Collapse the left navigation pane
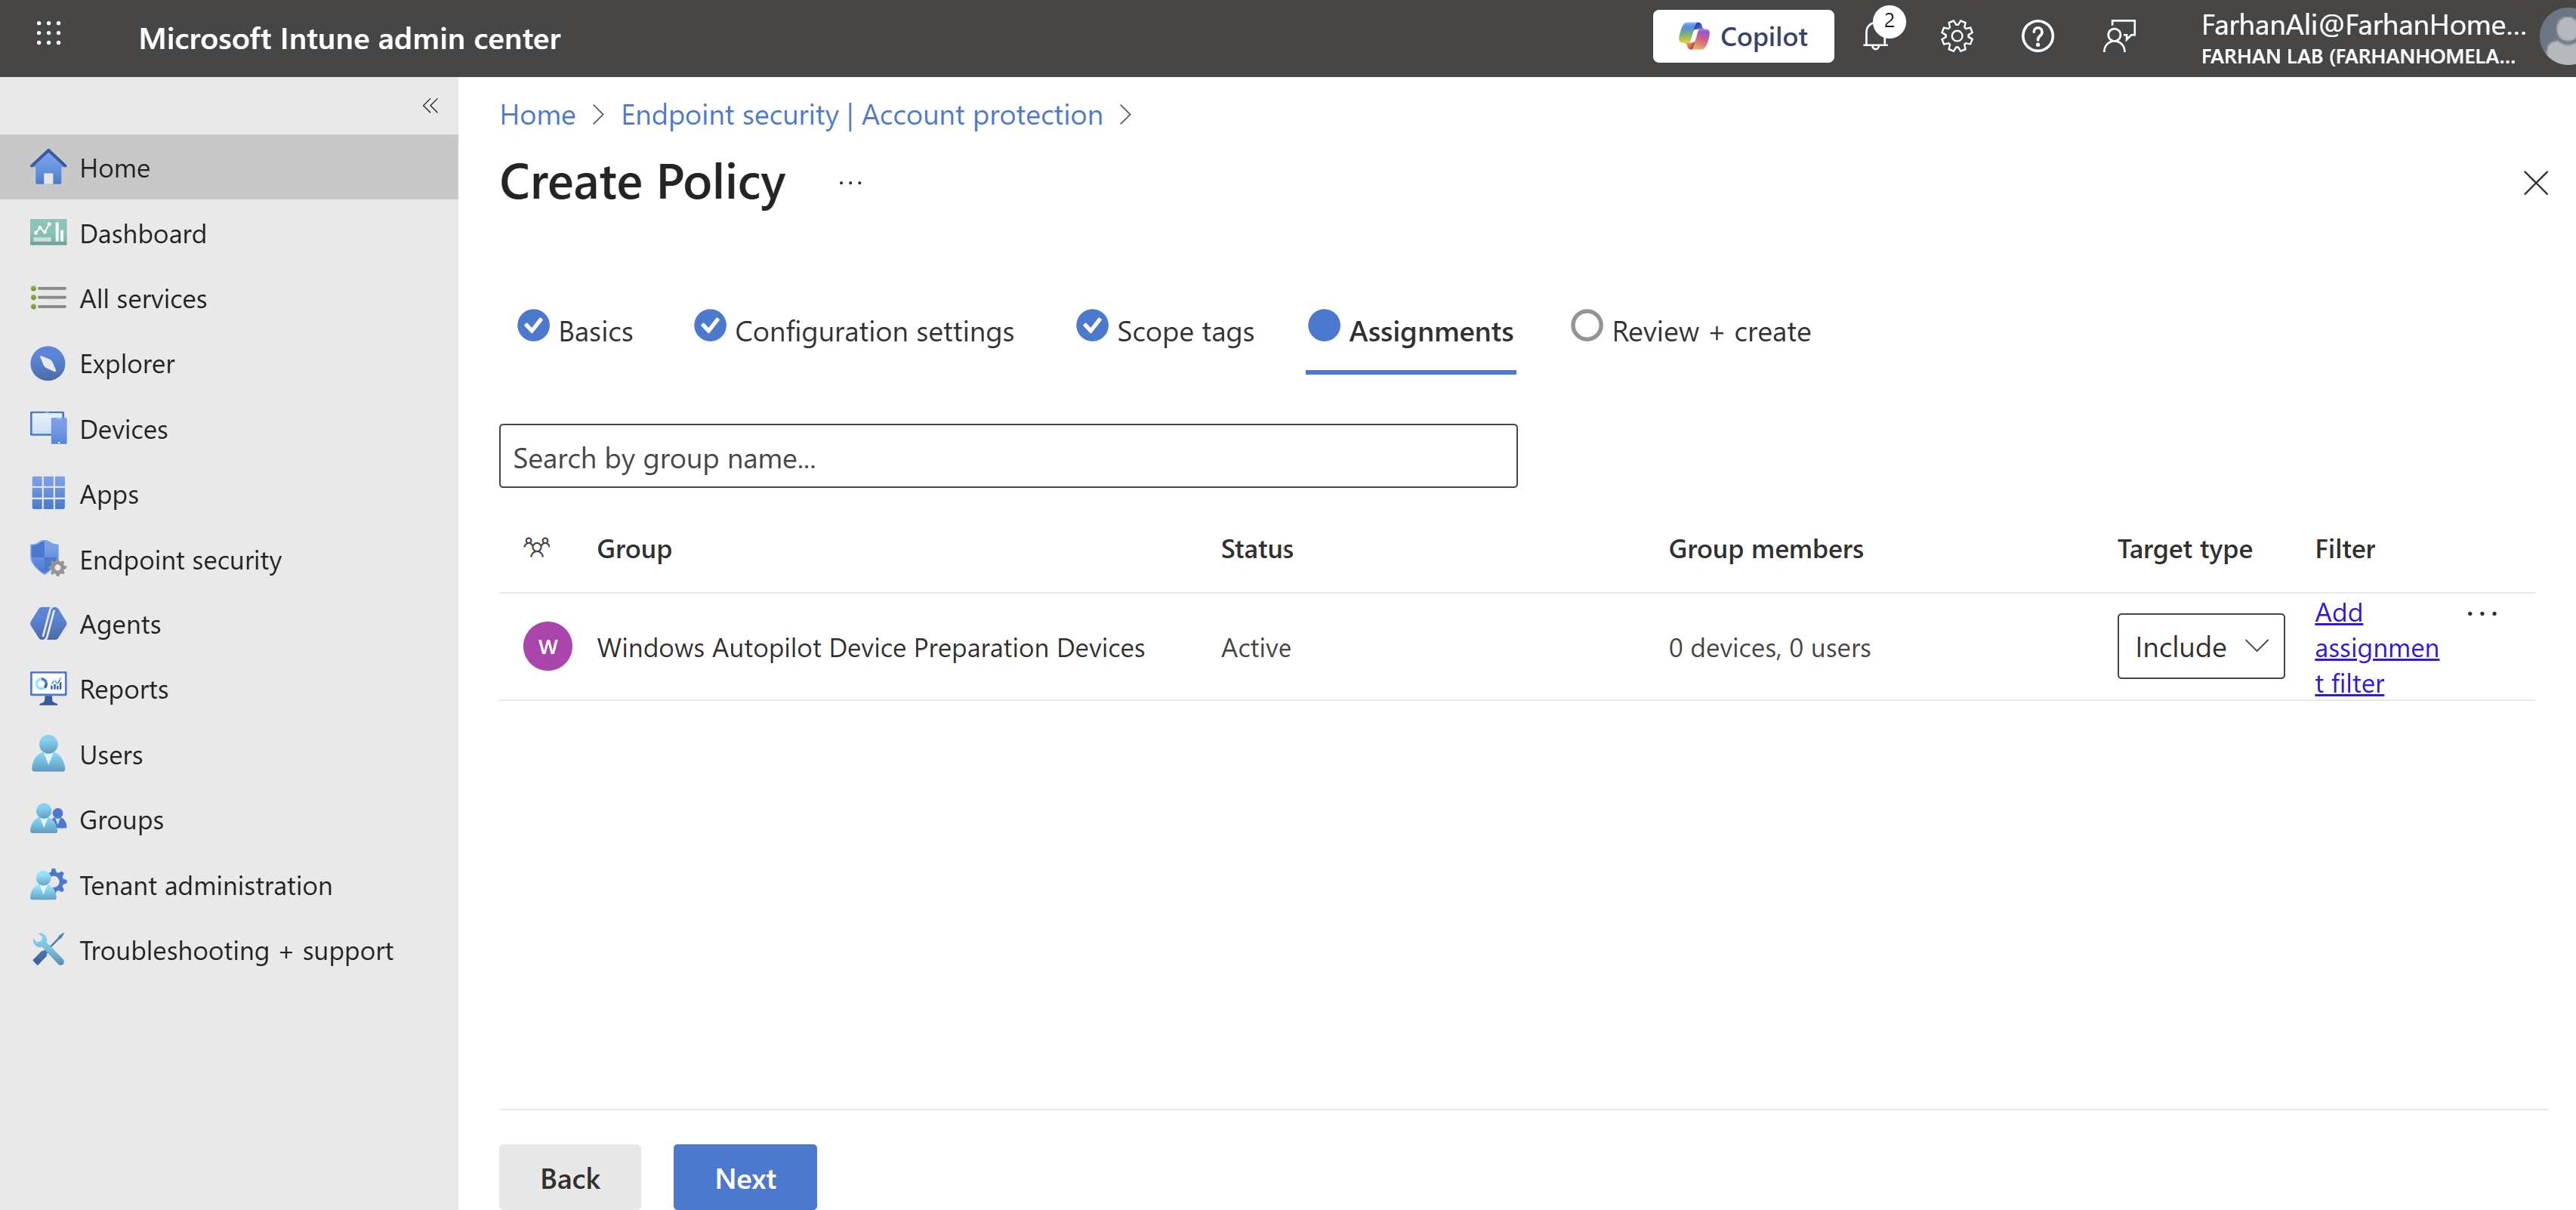 coord(430,106)
